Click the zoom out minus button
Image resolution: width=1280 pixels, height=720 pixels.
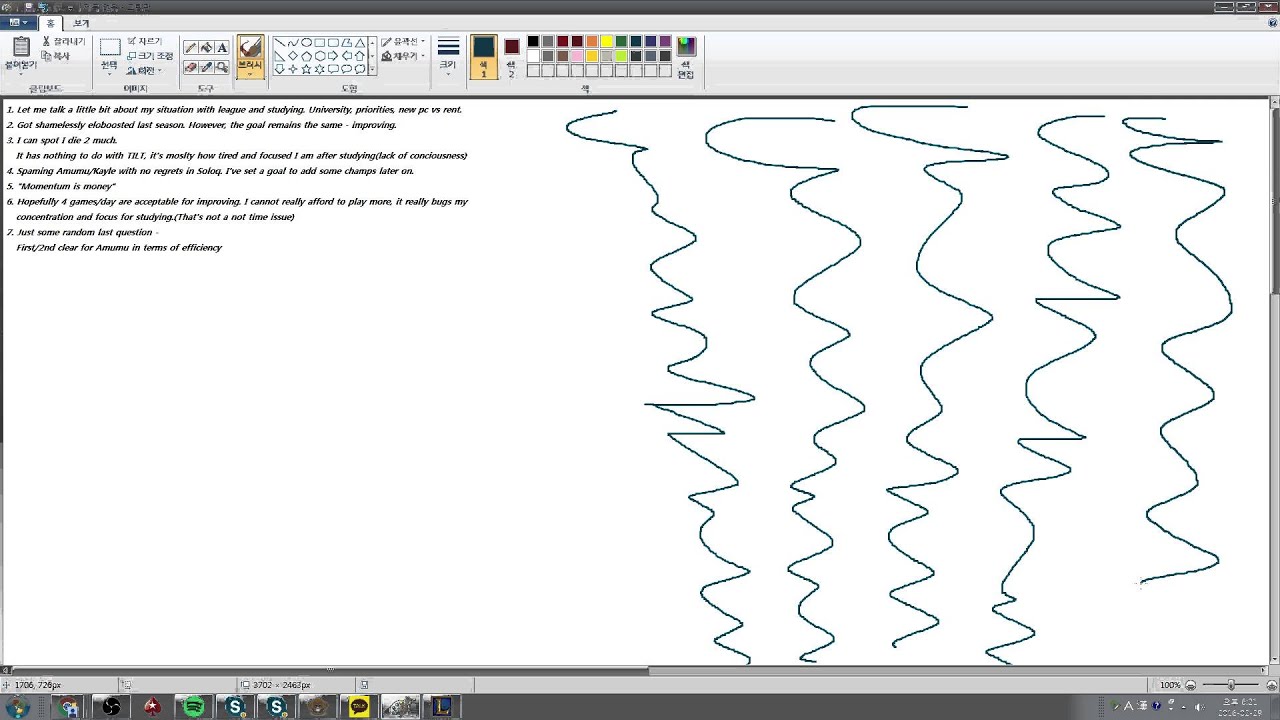[x=1190, y=685]
